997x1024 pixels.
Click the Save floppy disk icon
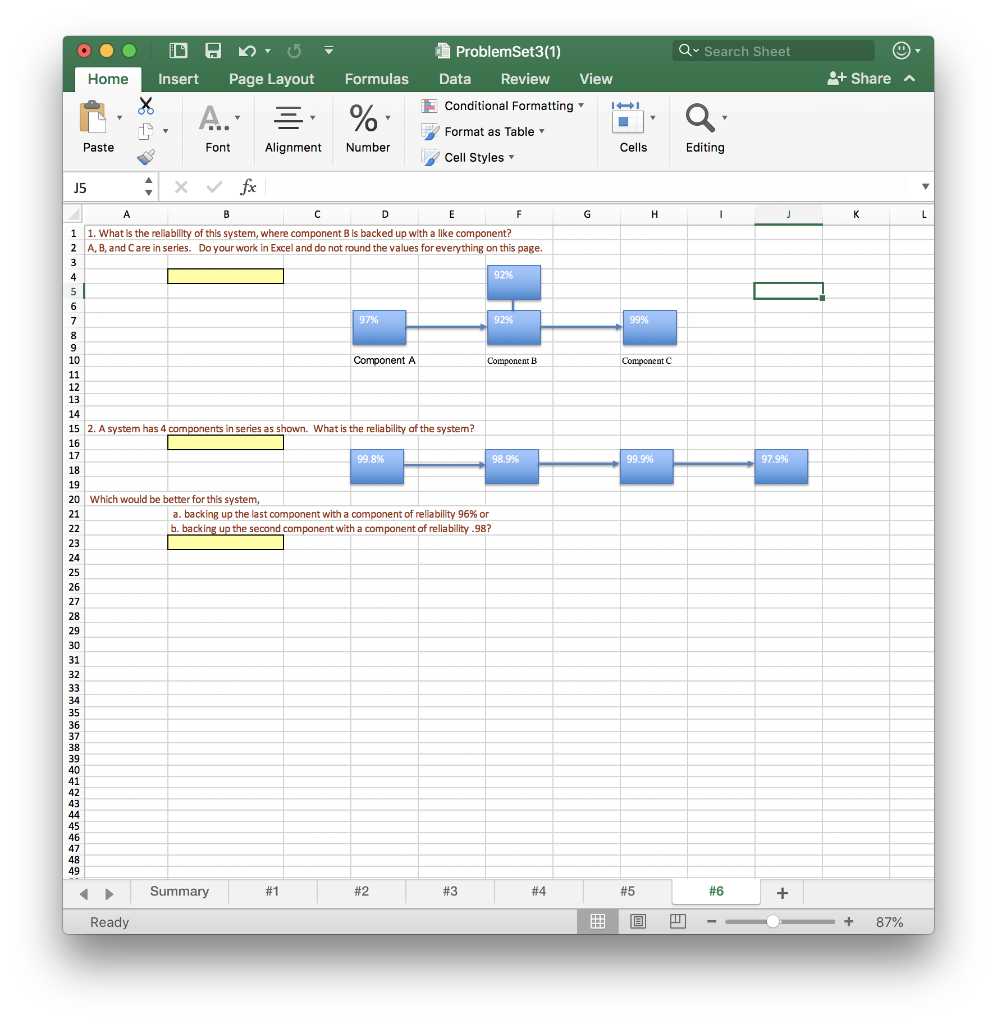click(x=213, y=51)
